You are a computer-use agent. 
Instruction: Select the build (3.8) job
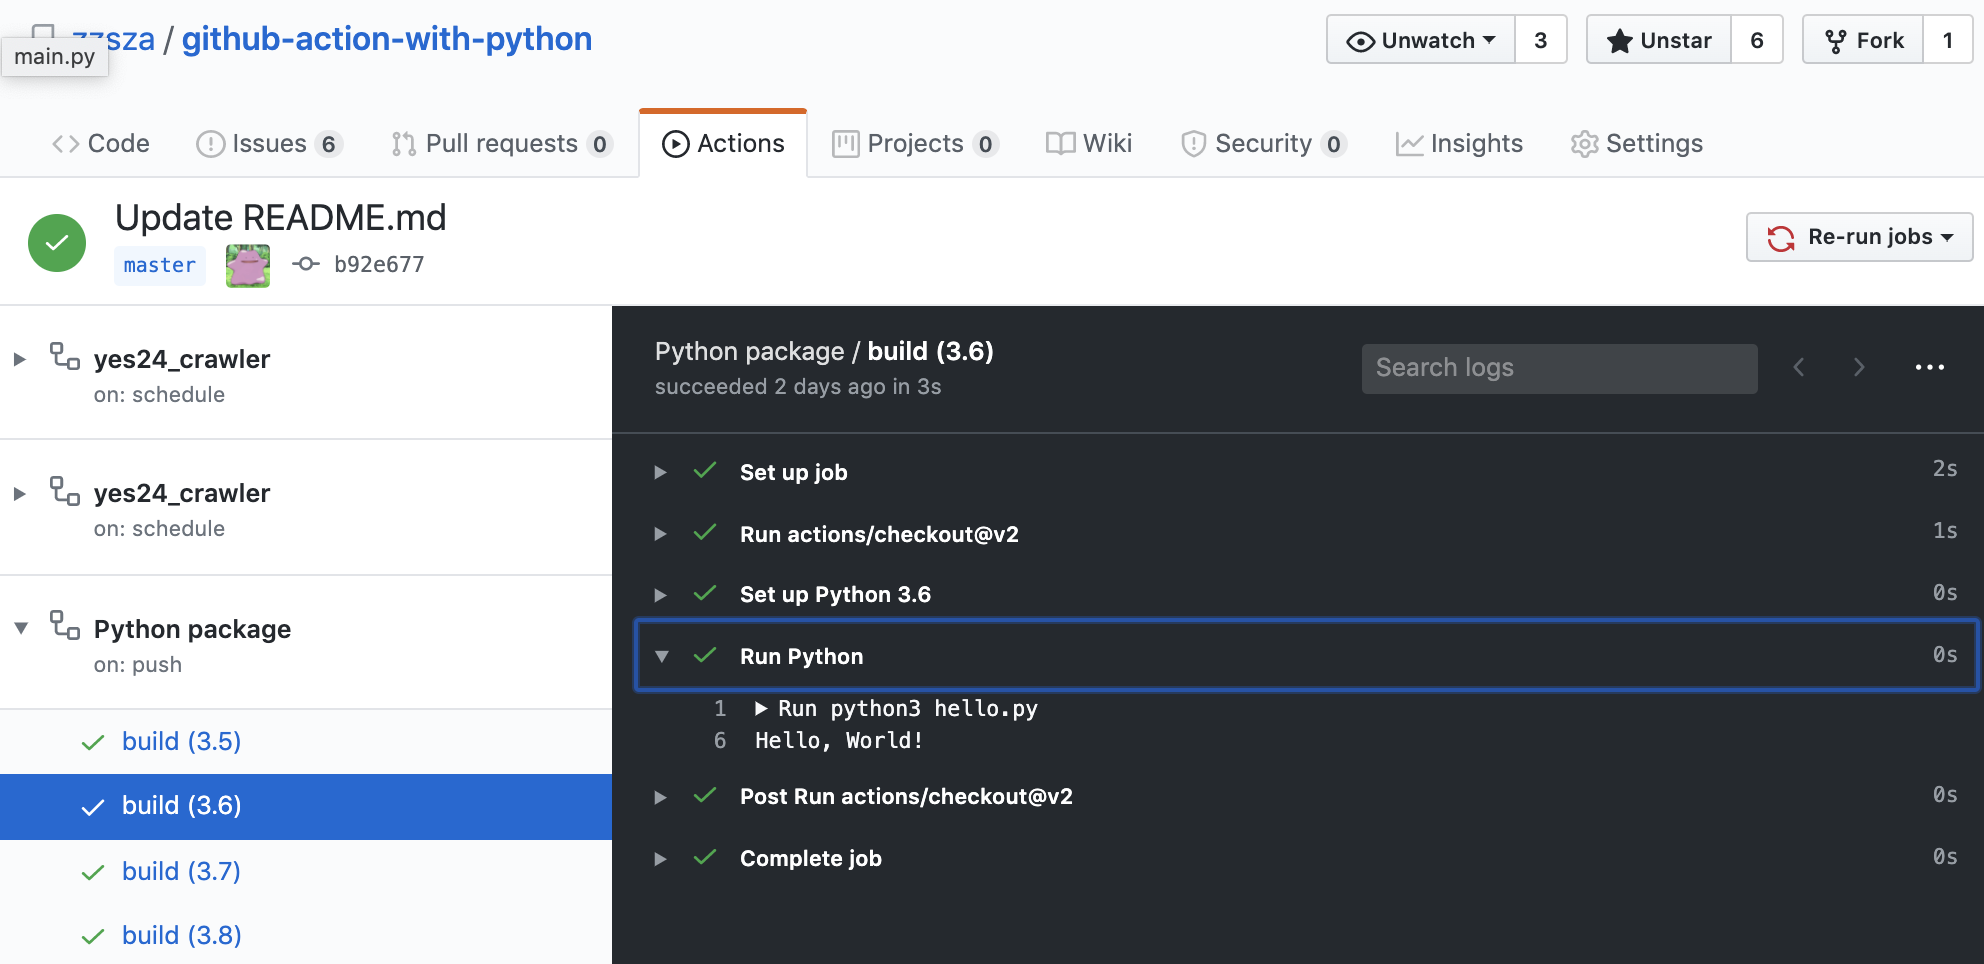(181, 936)
